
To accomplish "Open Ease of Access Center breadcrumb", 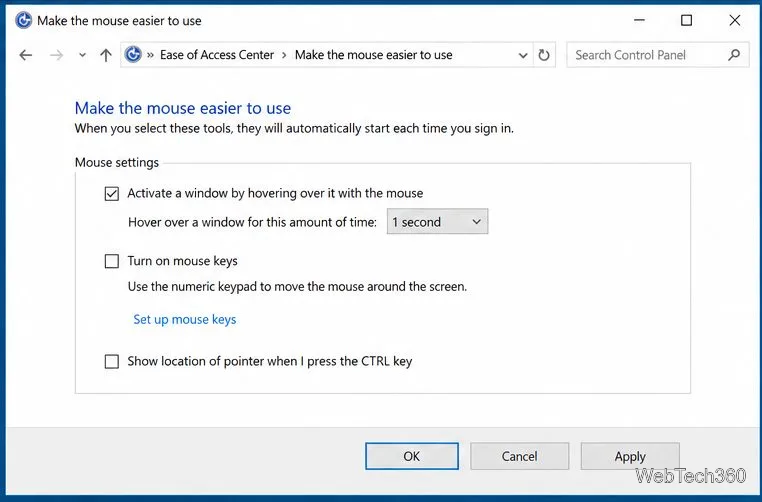I will click(217, 55).
